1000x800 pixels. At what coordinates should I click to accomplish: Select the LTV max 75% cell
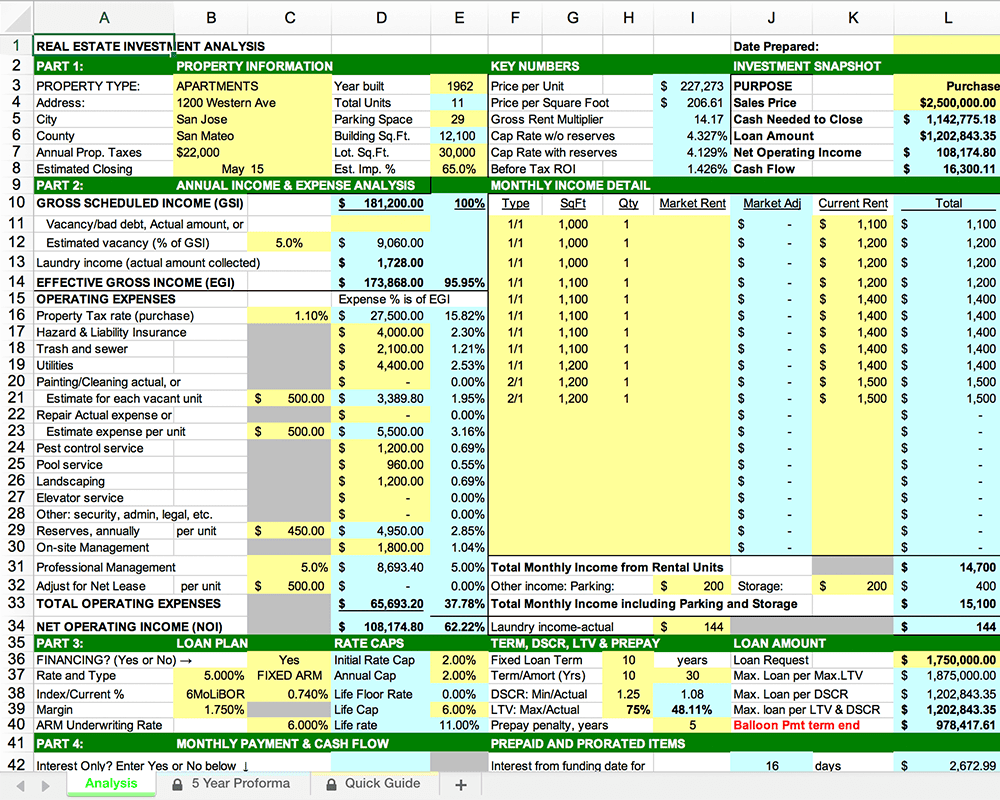[x=628, y=709]
